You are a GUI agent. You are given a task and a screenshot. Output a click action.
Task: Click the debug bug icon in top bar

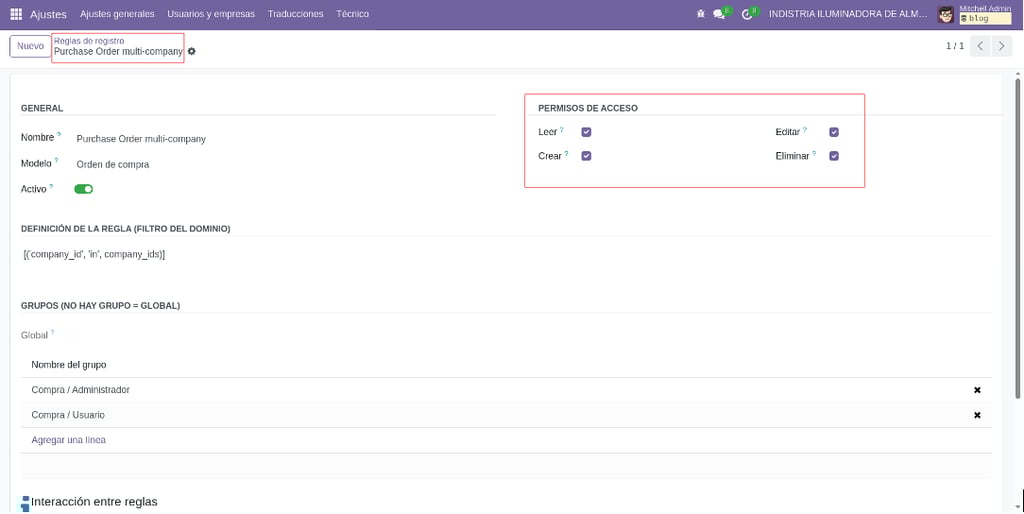701,14
